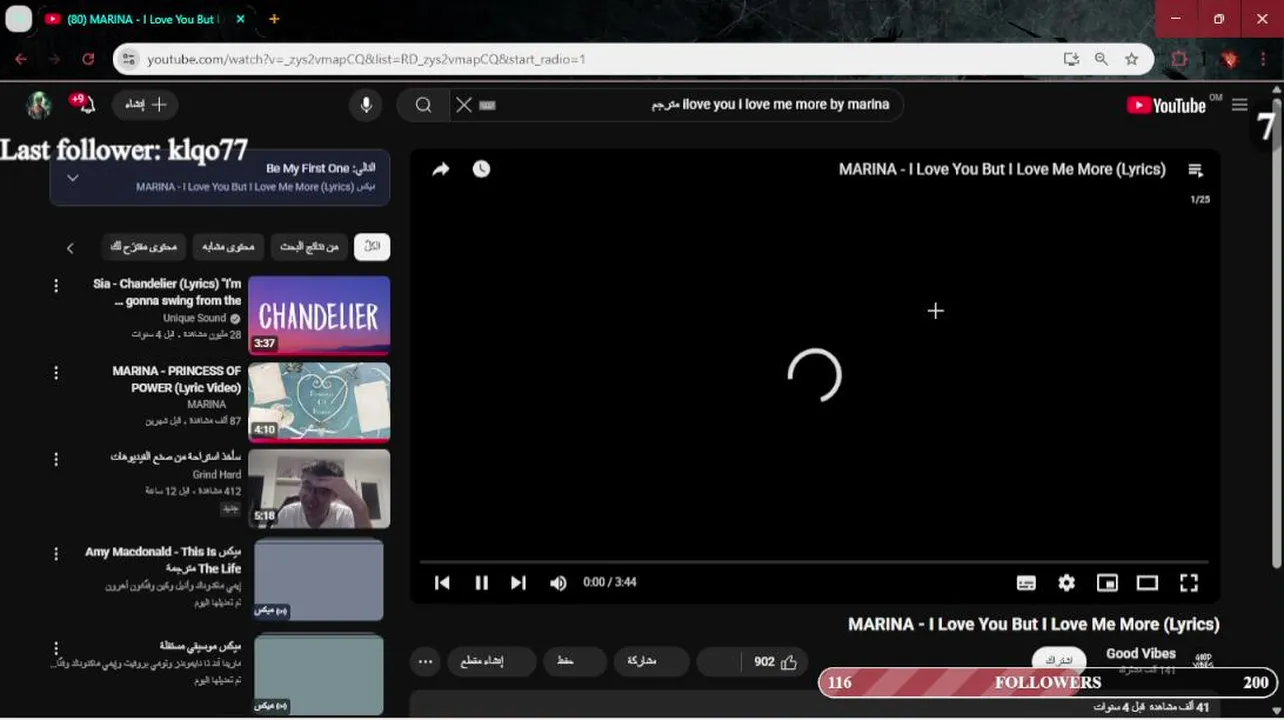The image size is (1284, 720).
Task: Open the hamburger guide menu
Action: [x=1240, y=105]
